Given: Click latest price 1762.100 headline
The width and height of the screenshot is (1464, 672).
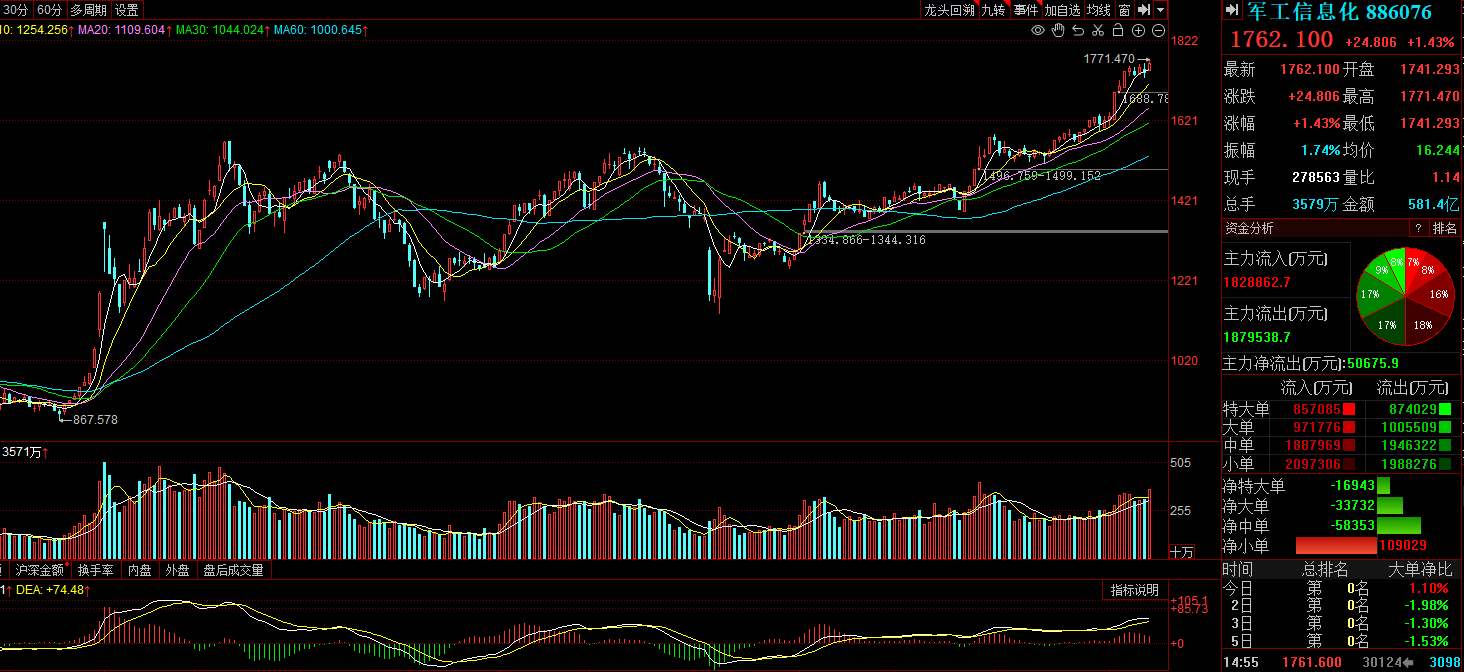Looking at the screenshot, I should [1281, 40].
